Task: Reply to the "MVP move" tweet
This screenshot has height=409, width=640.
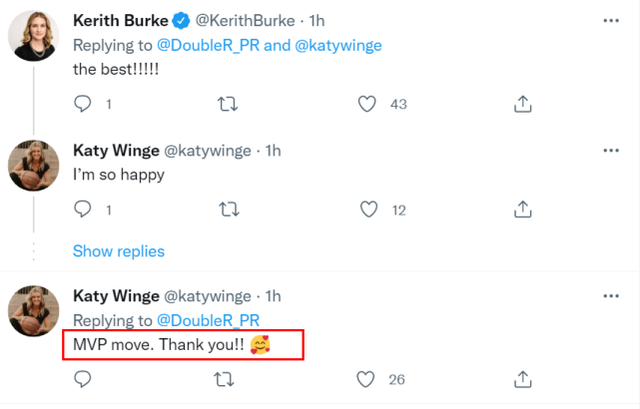Action: 84,379
